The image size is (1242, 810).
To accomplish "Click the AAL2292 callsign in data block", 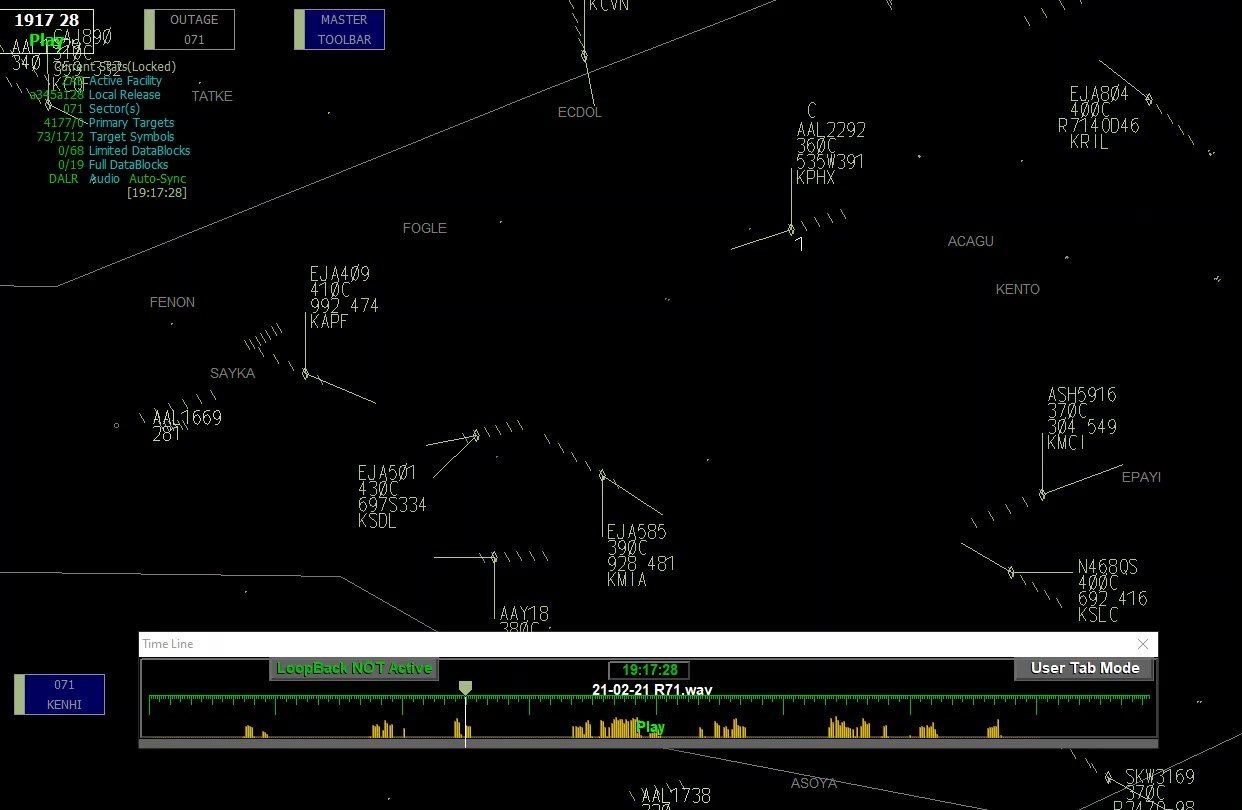I will [831, 129].
